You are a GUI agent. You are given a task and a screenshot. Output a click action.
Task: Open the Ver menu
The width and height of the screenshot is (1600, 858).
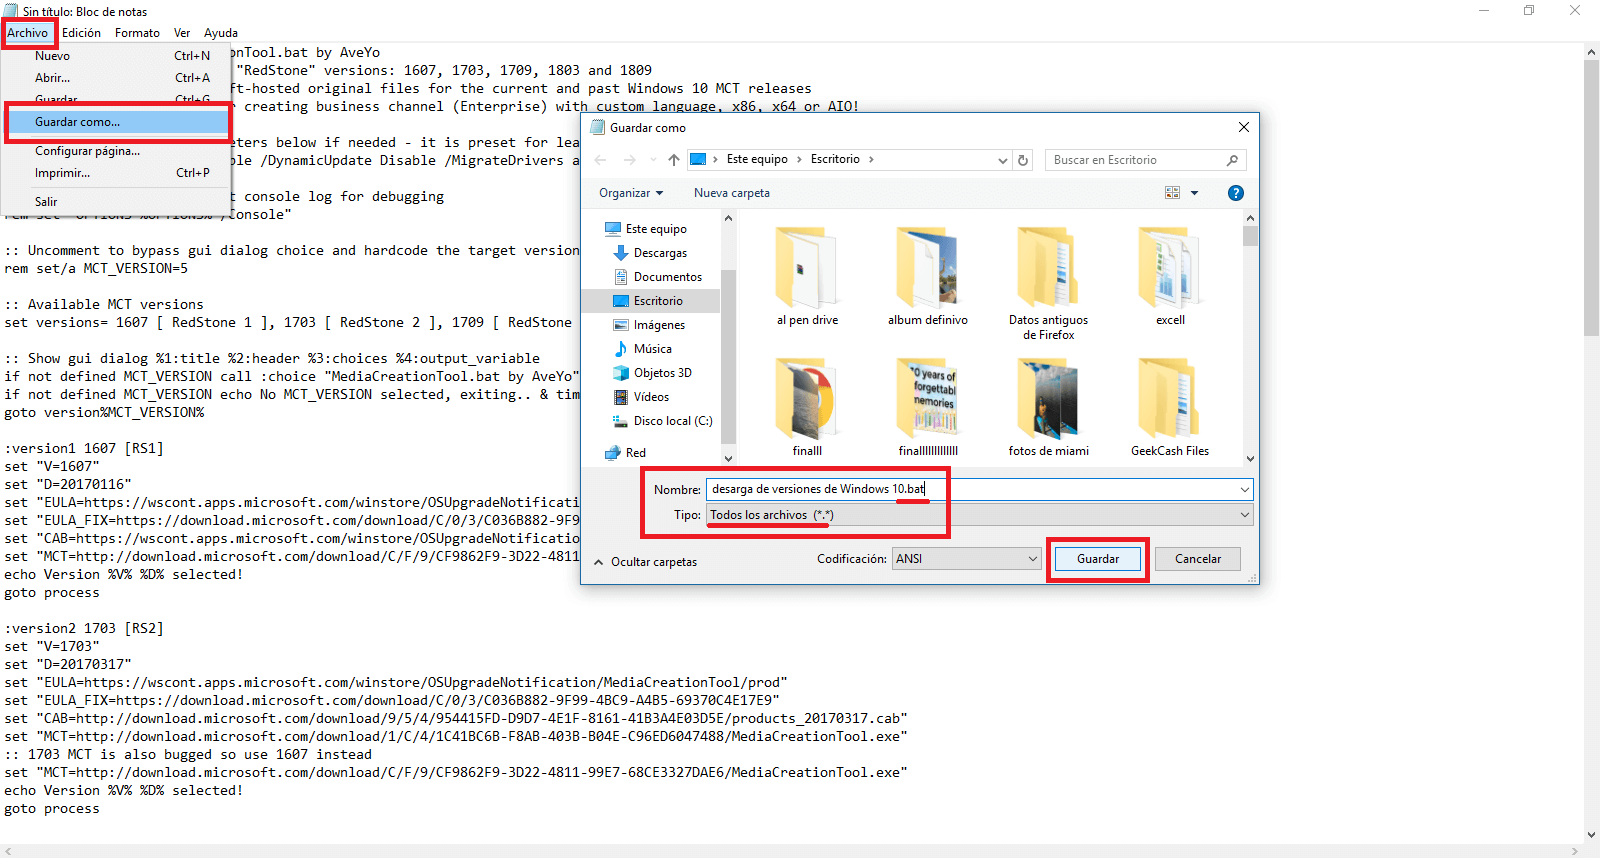point(182,33)
